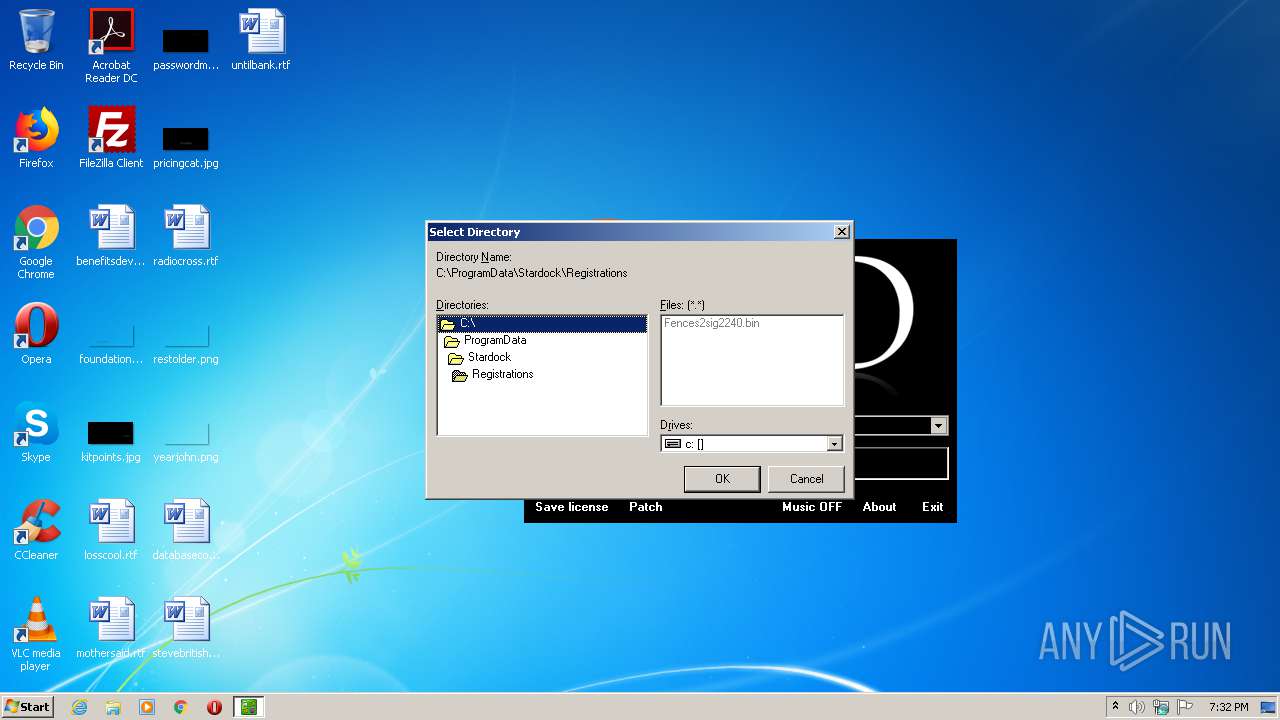The image size is (1280, 720).
Task: Select the untilbank.rtf desktop file
Action: pyautogui.click(x=261, y=40)
